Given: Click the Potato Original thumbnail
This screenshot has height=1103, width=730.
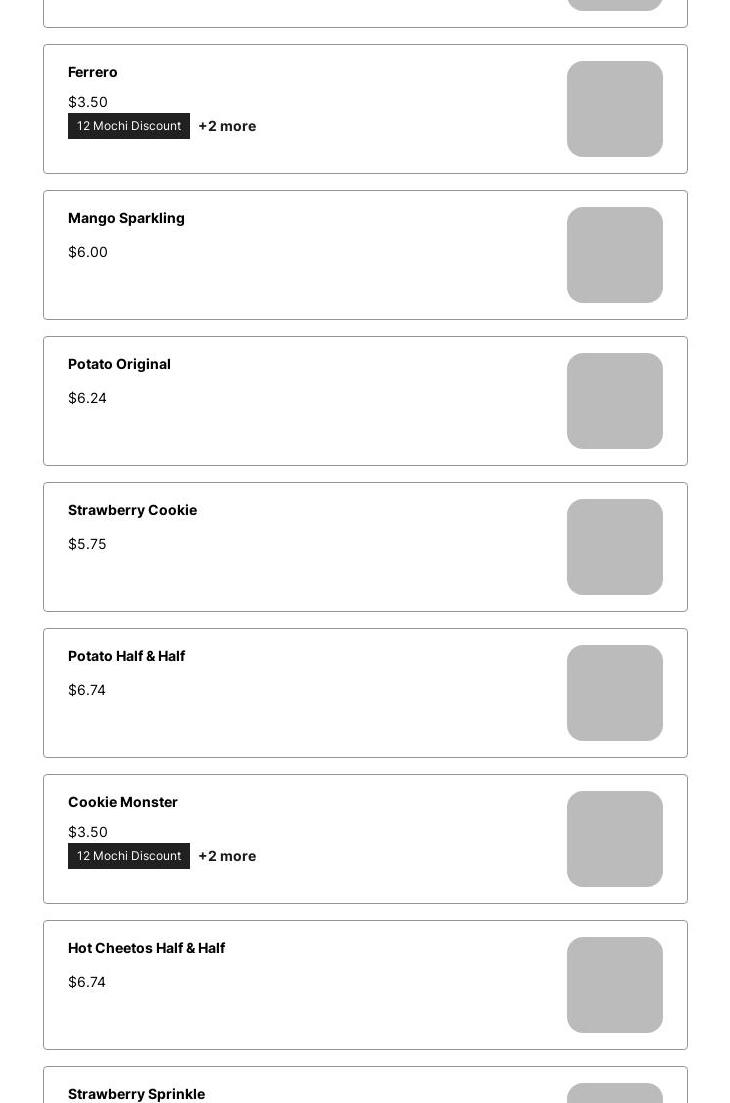Looking at the screenshot, I should [615, 401].
